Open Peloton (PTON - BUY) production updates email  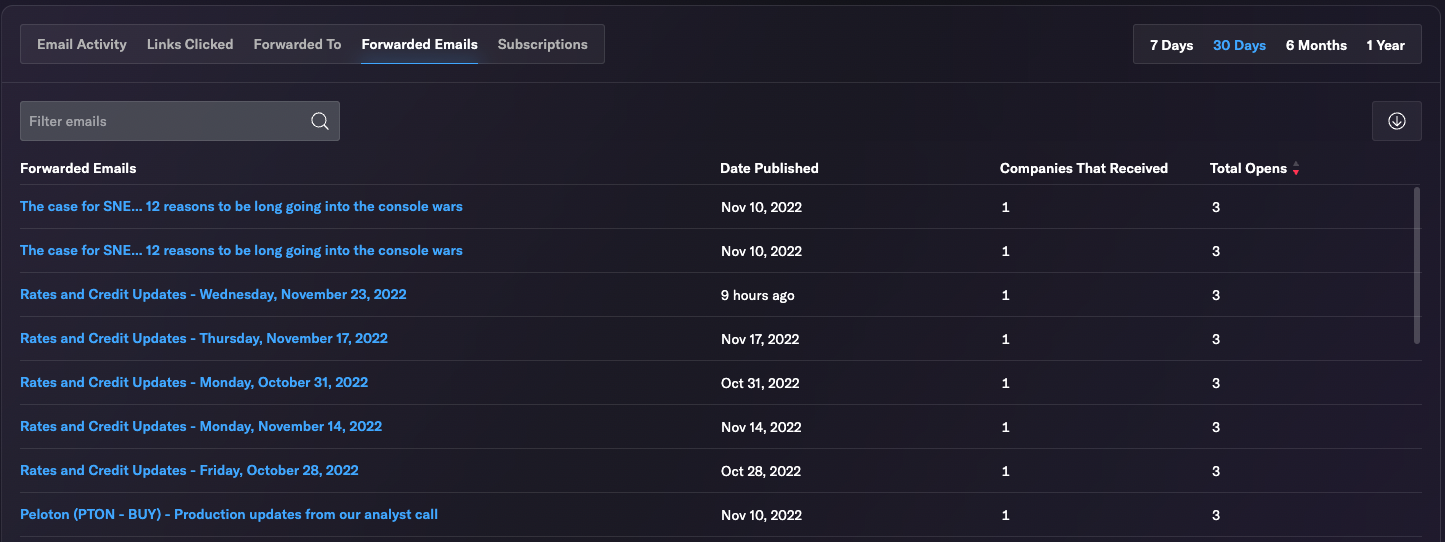[229, 514]
